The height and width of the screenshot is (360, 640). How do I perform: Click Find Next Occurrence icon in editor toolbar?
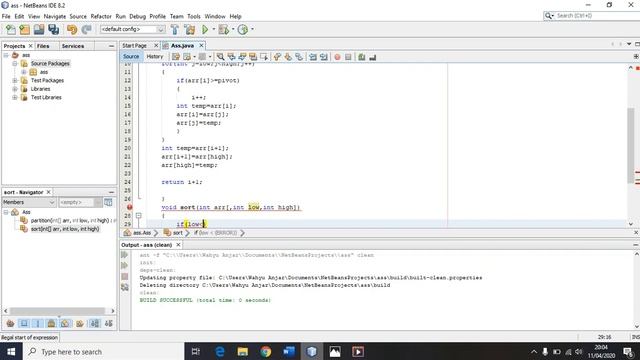coord(242,57)
